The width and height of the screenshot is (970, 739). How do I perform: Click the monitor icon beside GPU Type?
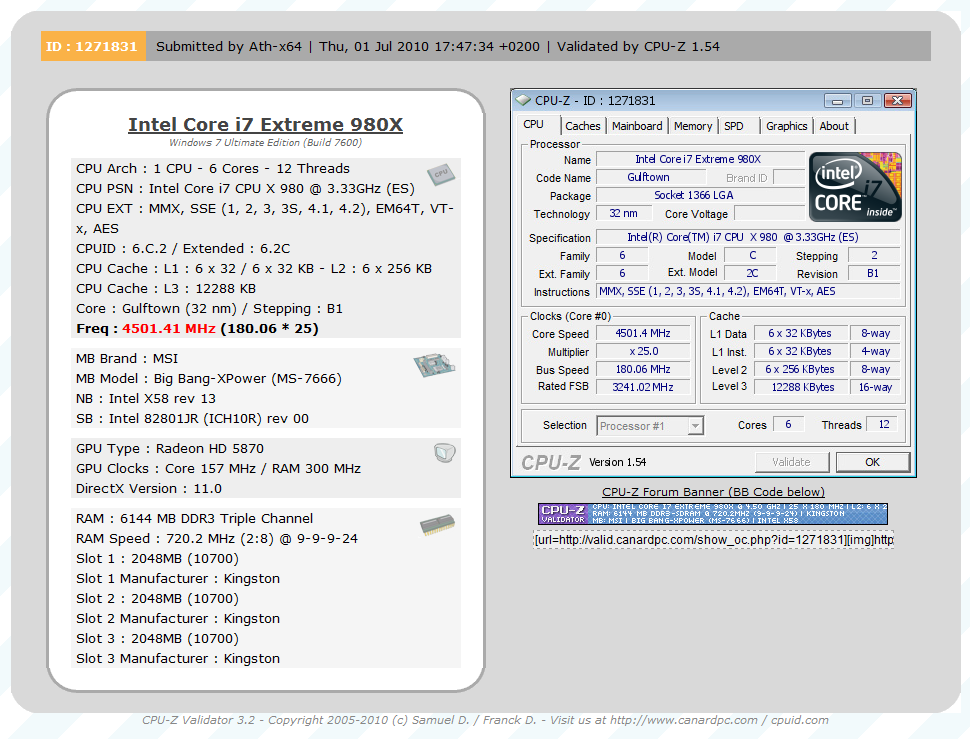click(445, 453)
